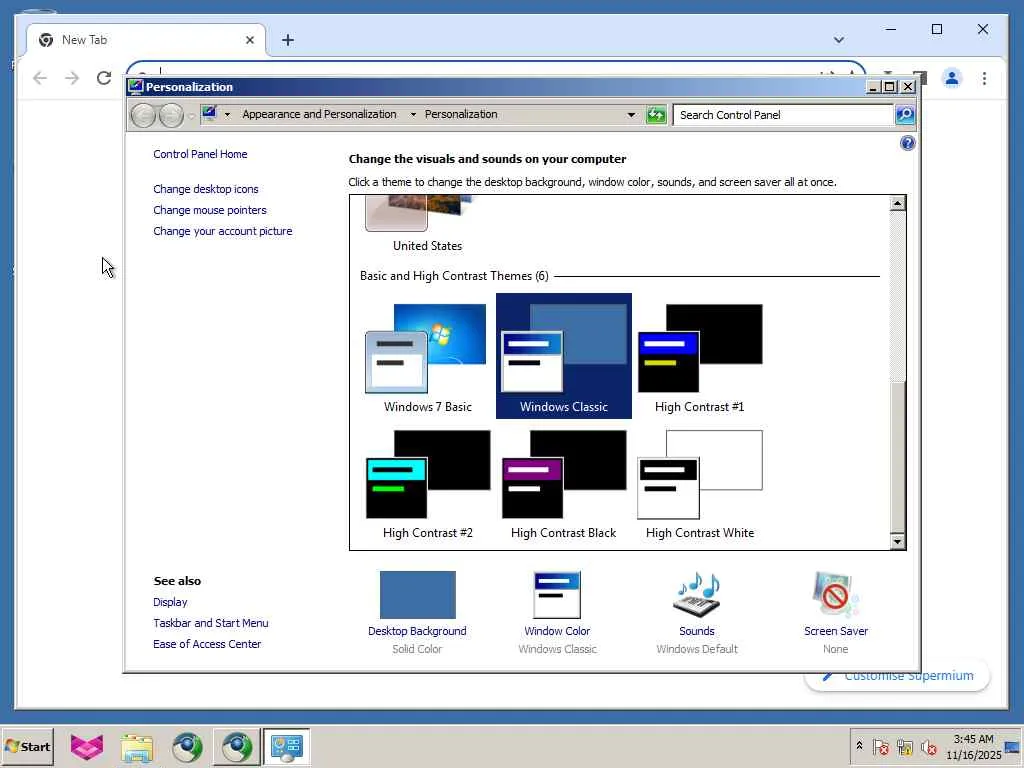Image resolution: width=1024 pixels, height=768 pixels.
Task: Go back in Personalization window
Action: 143,116
